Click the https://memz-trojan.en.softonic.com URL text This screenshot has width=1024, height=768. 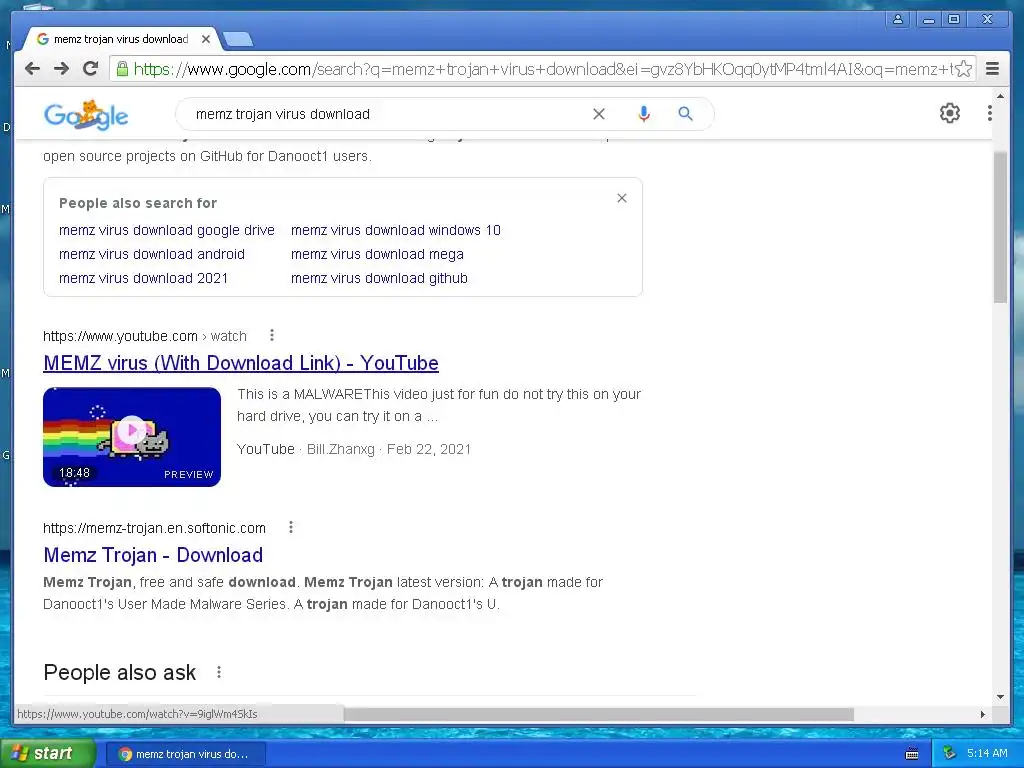[154, 528]
